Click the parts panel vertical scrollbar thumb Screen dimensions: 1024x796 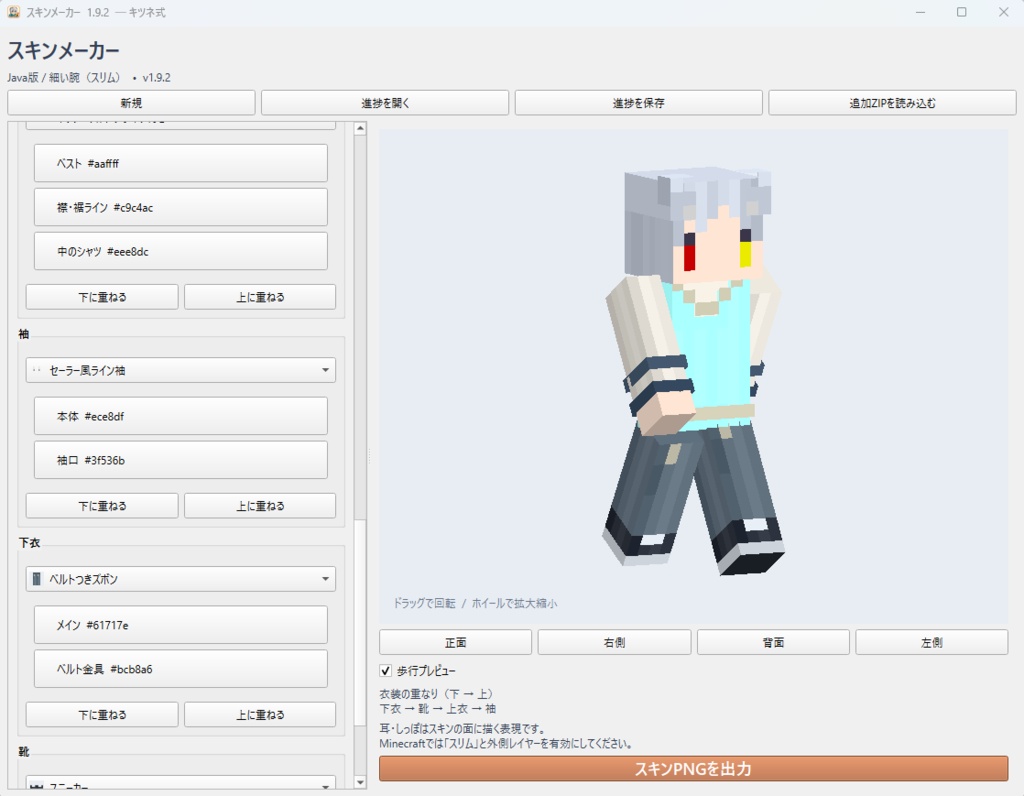tap(360, 623)
